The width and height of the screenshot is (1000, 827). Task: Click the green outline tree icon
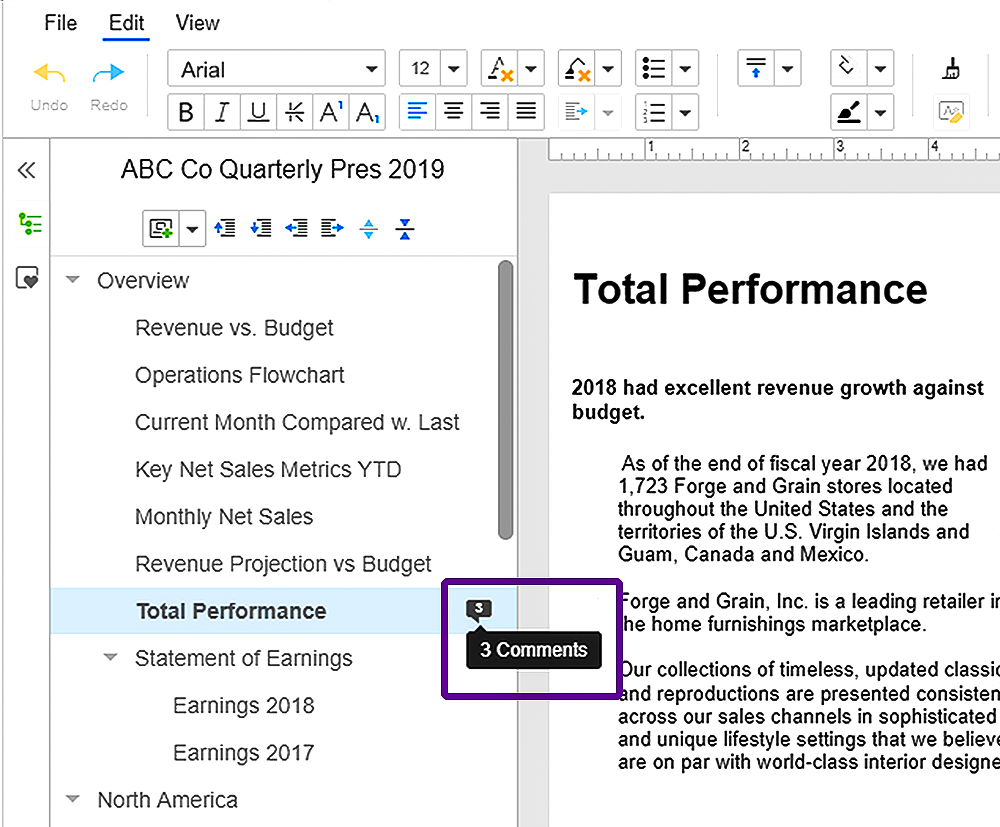click(x=30, y=223)
